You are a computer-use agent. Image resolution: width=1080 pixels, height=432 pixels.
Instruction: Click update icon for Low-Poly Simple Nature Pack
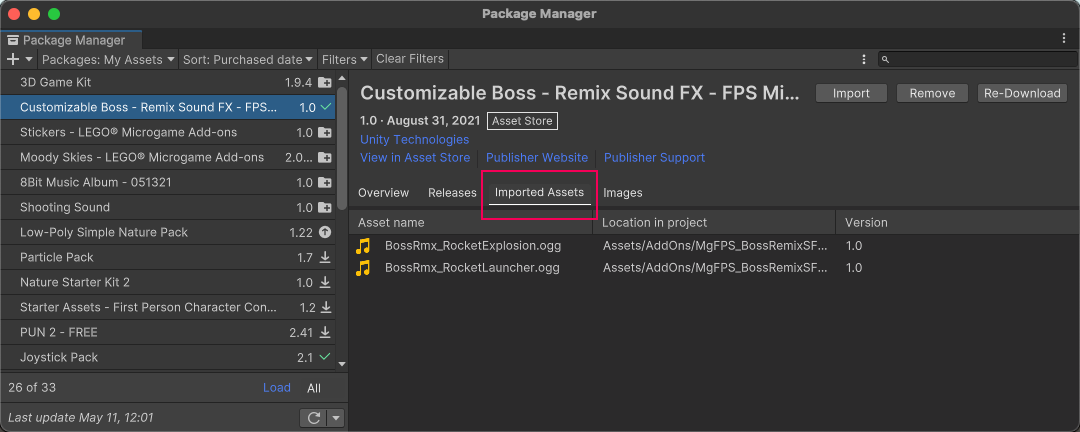325,232
